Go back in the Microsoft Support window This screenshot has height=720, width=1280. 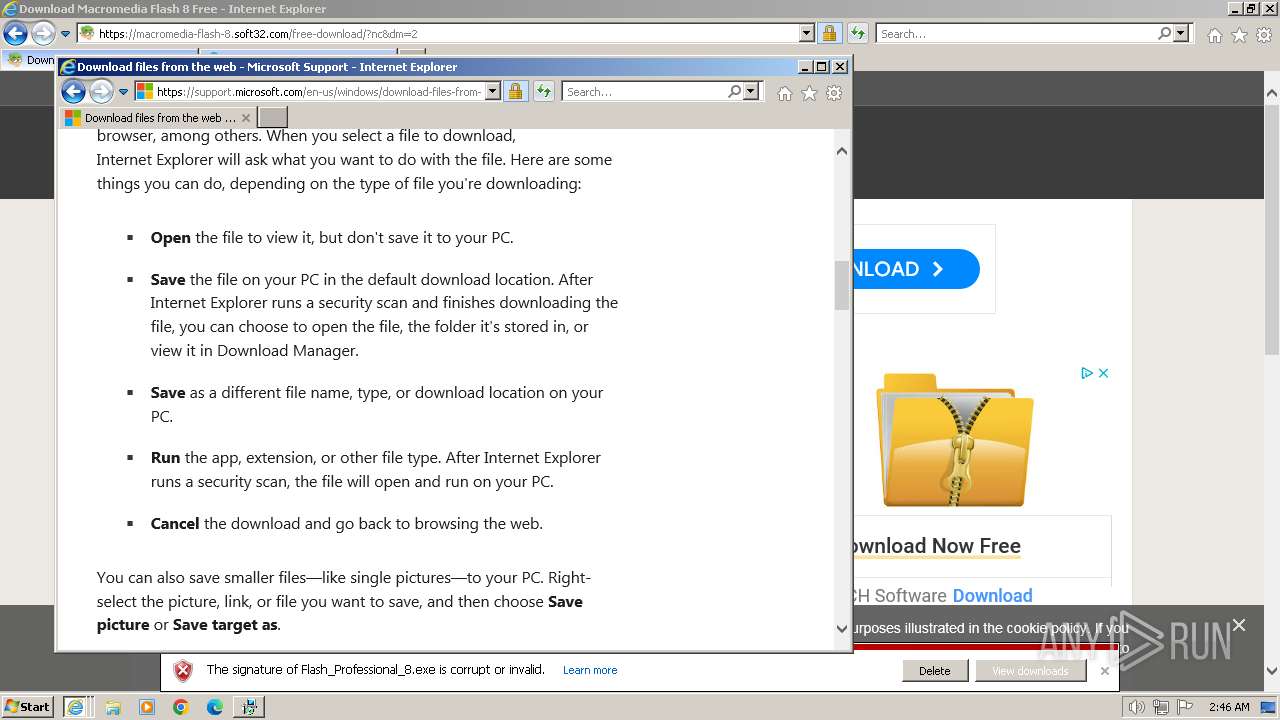[x=73, y=92]
